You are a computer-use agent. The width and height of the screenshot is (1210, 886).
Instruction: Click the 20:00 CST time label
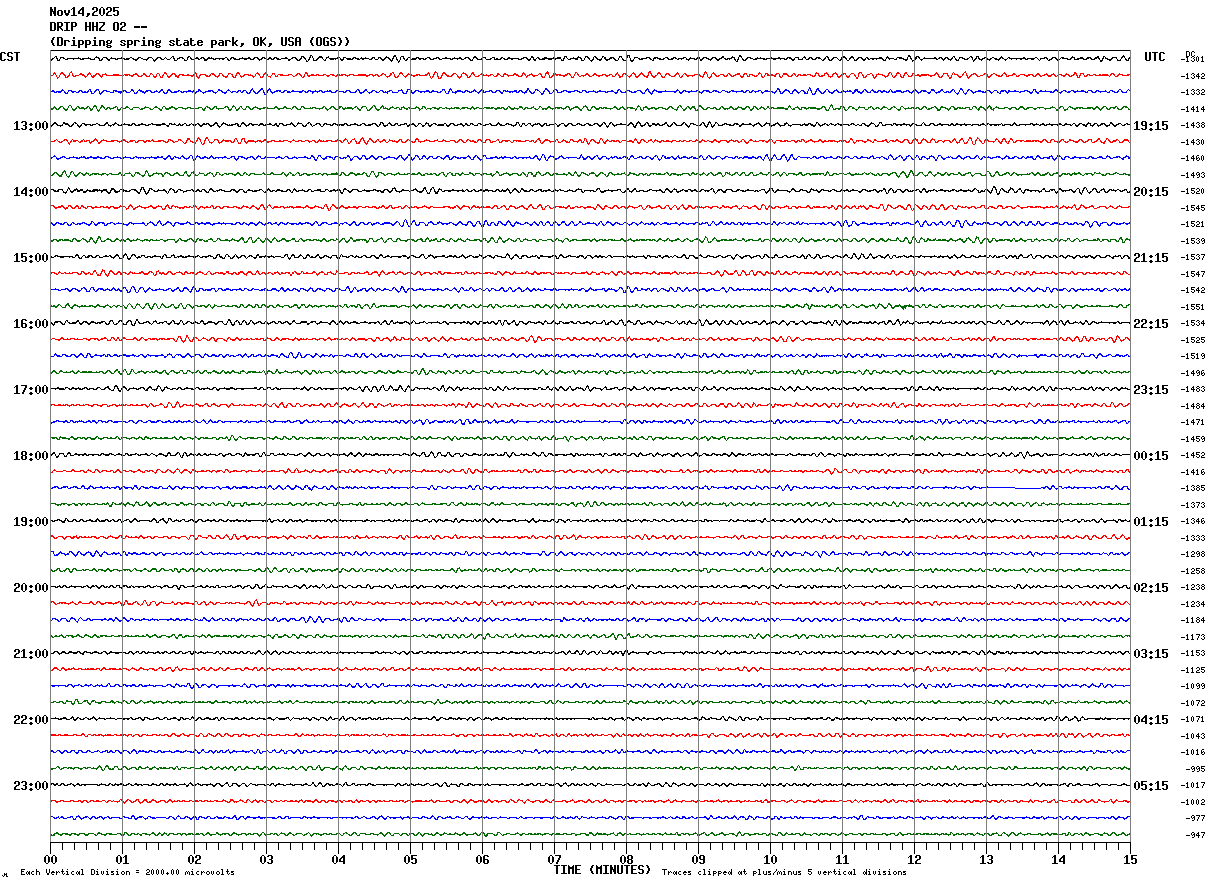point(30,588)
